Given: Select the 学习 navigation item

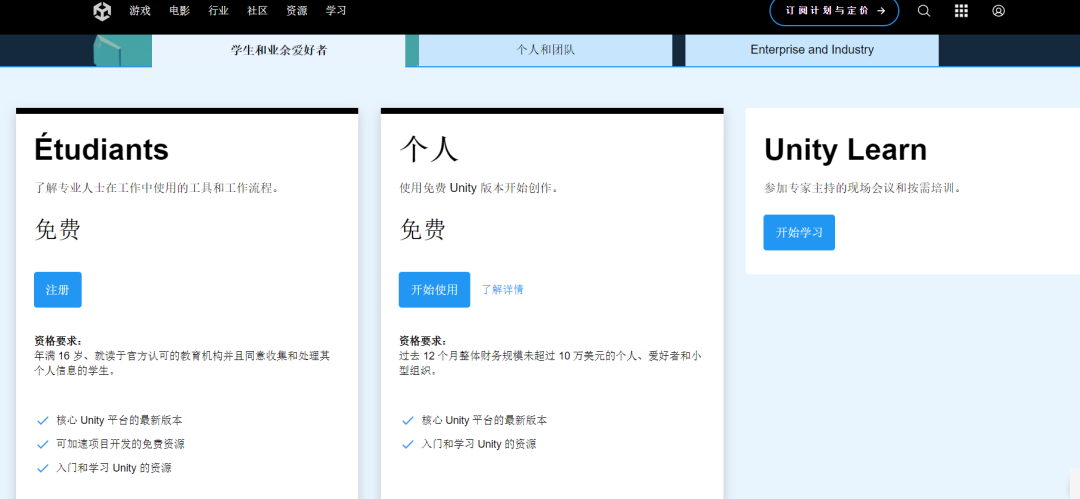Looking at the screenshot, I should point(336,11).
